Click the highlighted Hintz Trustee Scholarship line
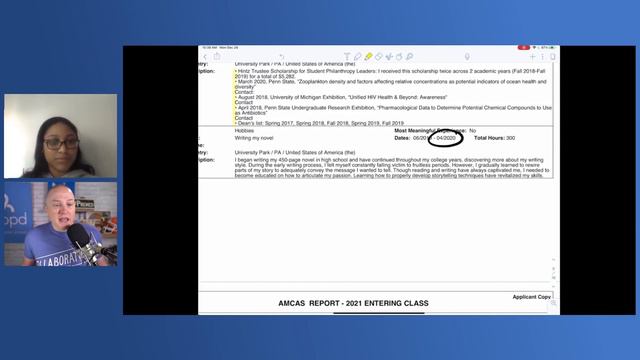This screenshot has width=640, height=360. coord(390,73)
